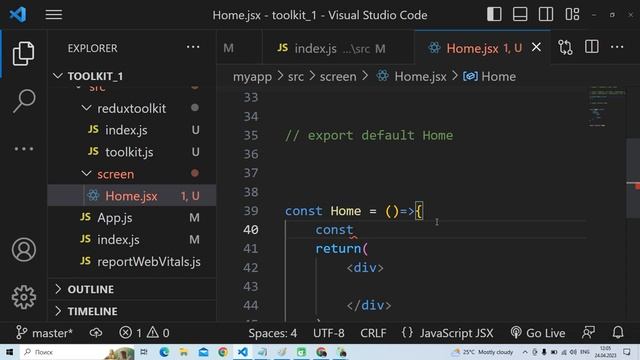Click the myapp breadcrumb

(252, 76)
